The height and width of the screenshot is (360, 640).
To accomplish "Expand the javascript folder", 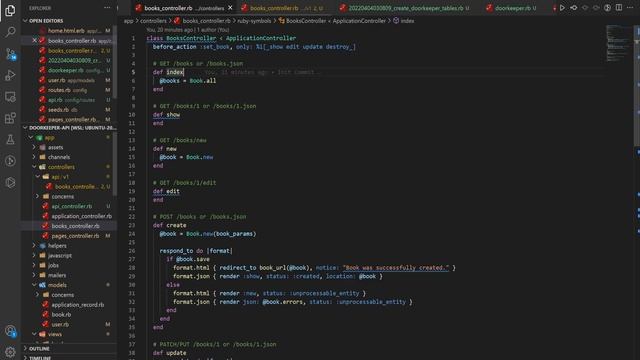I will [x=34, y=256].
